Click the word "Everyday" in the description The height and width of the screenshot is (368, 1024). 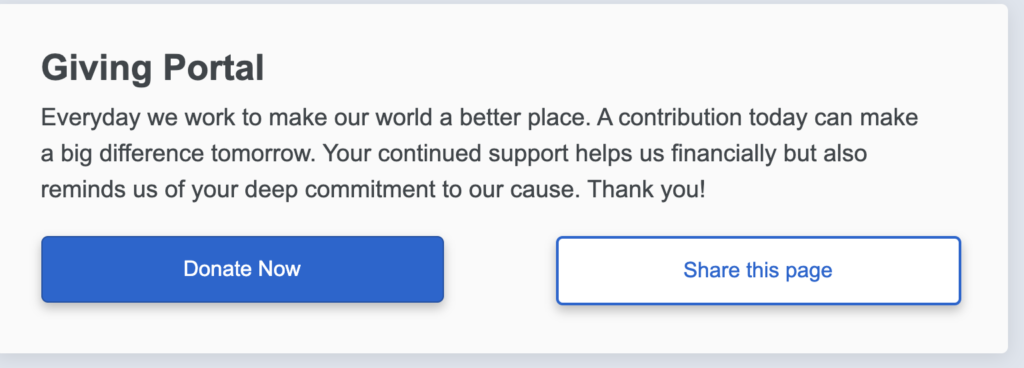pos(91,119)
